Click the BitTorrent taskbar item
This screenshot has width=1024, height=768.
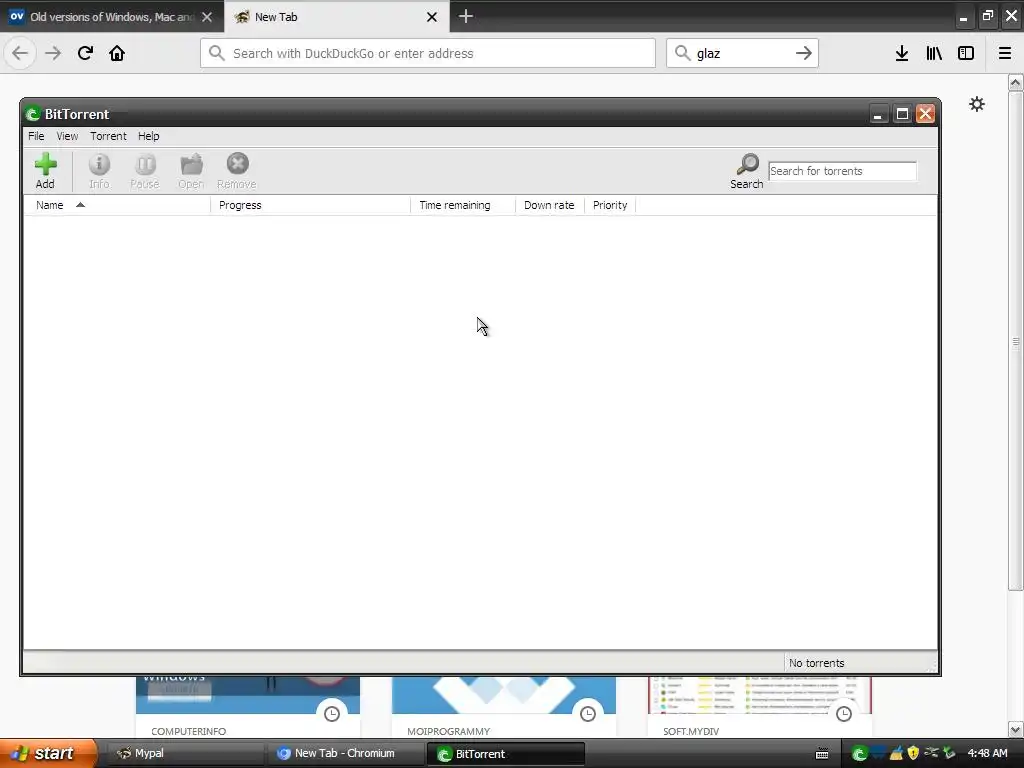505,754
